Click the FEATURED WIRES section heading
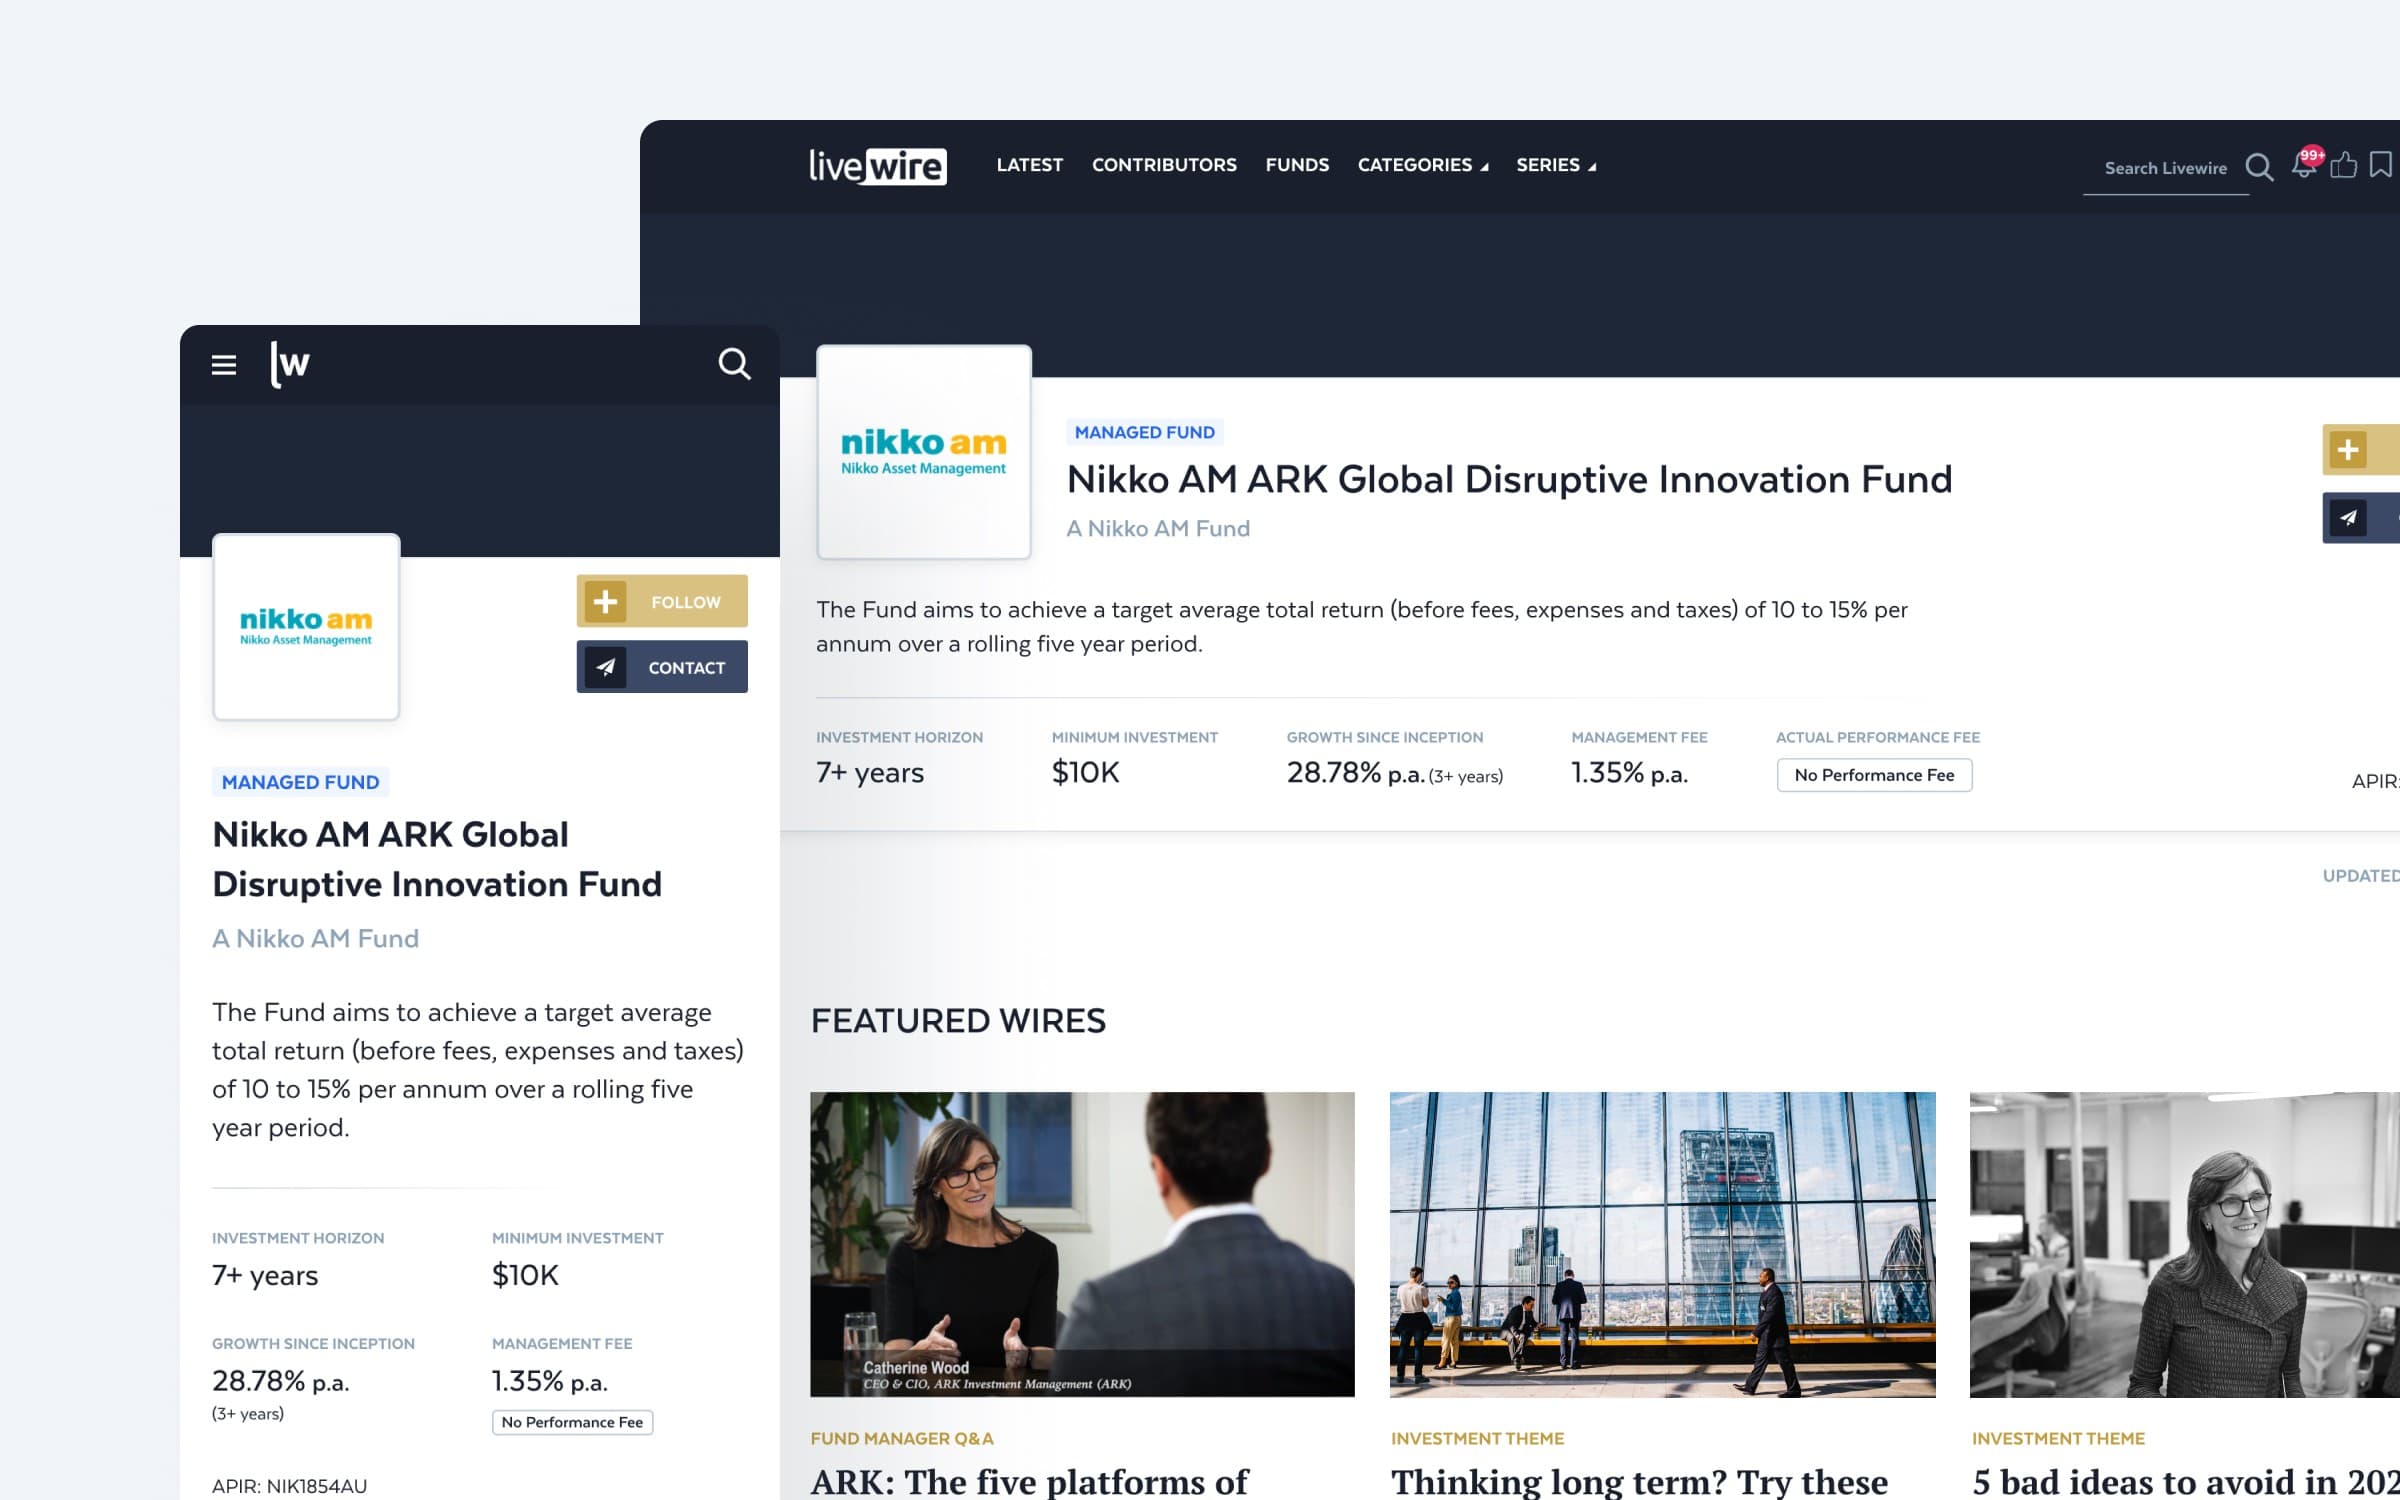The image size is (2400, 1500). click(x=958, y=1021)
